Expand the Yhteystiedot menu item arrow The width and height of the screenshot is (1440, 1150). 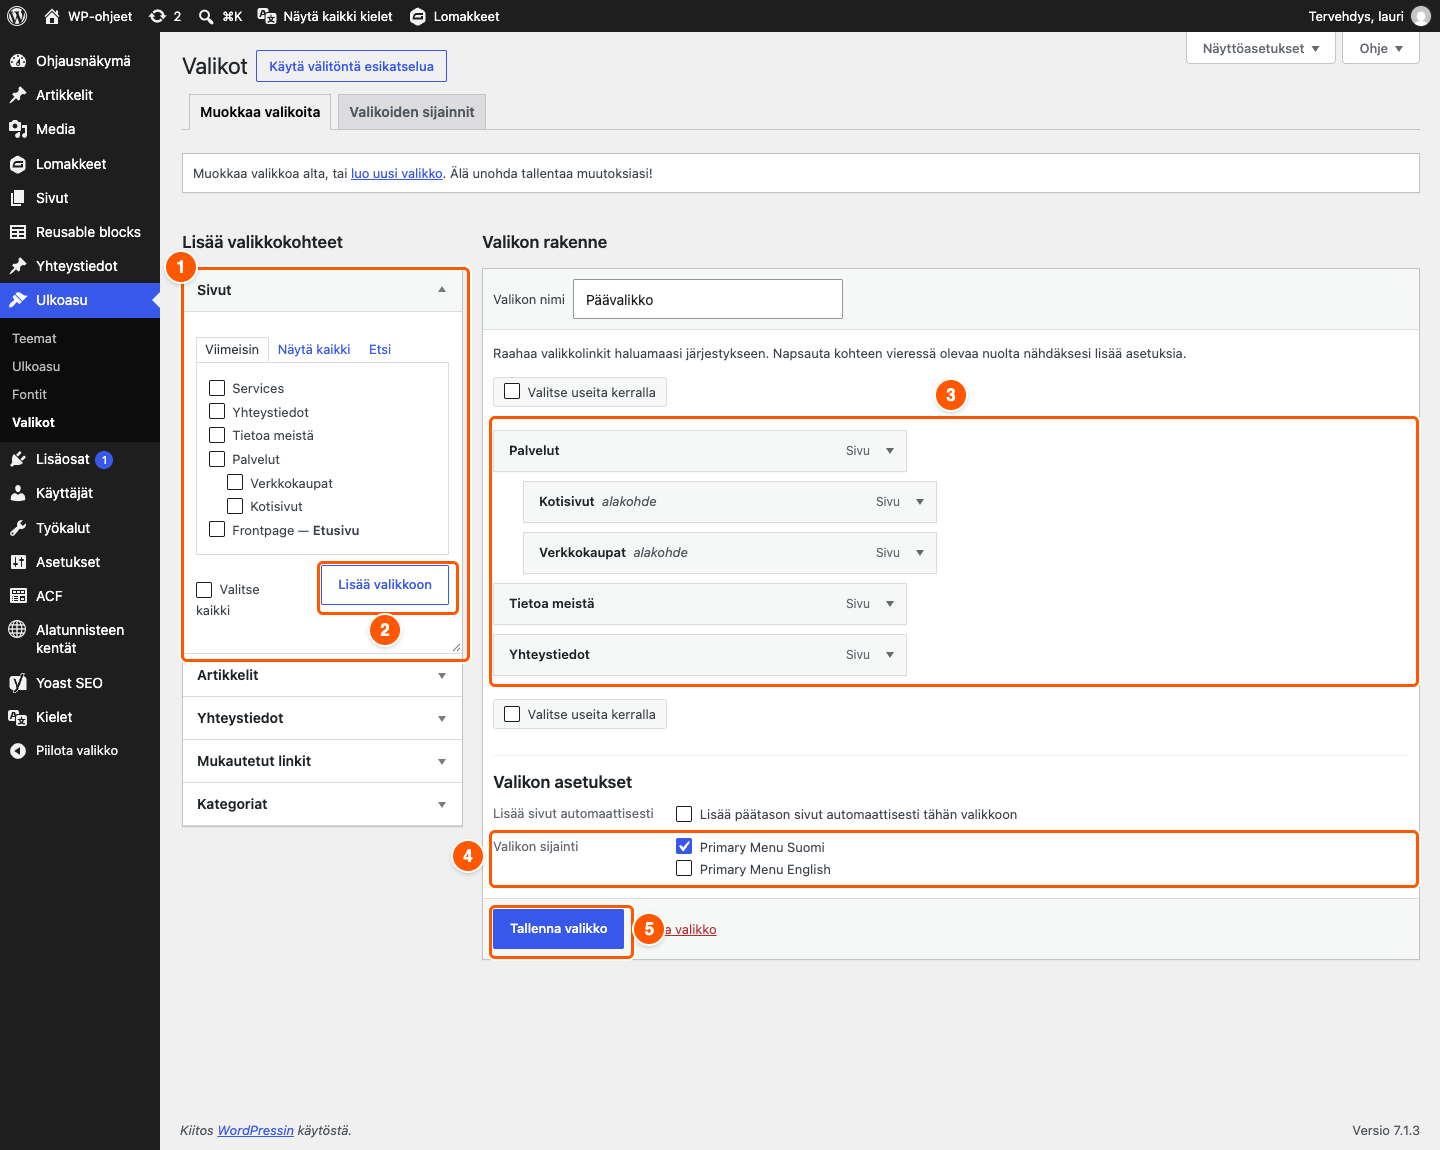(x=890, y=655)
